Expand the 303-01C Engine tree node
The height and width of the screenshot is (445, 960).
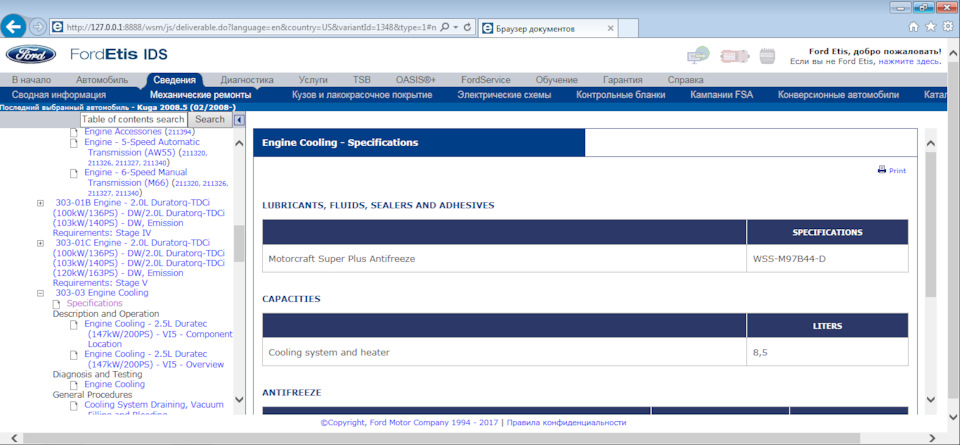[40, 243]
